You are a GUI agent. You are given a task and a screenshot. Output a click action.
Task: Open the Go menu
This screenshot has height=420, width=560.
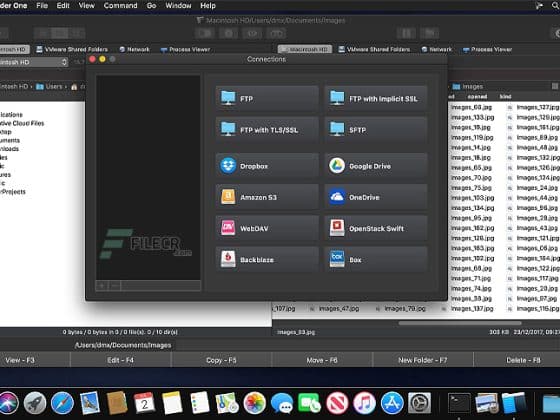coord(151,6)
